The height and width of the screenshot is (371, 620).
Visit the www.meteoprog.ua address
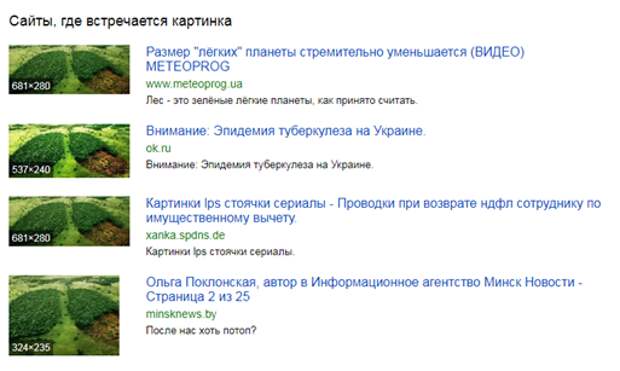pos(194,84)
